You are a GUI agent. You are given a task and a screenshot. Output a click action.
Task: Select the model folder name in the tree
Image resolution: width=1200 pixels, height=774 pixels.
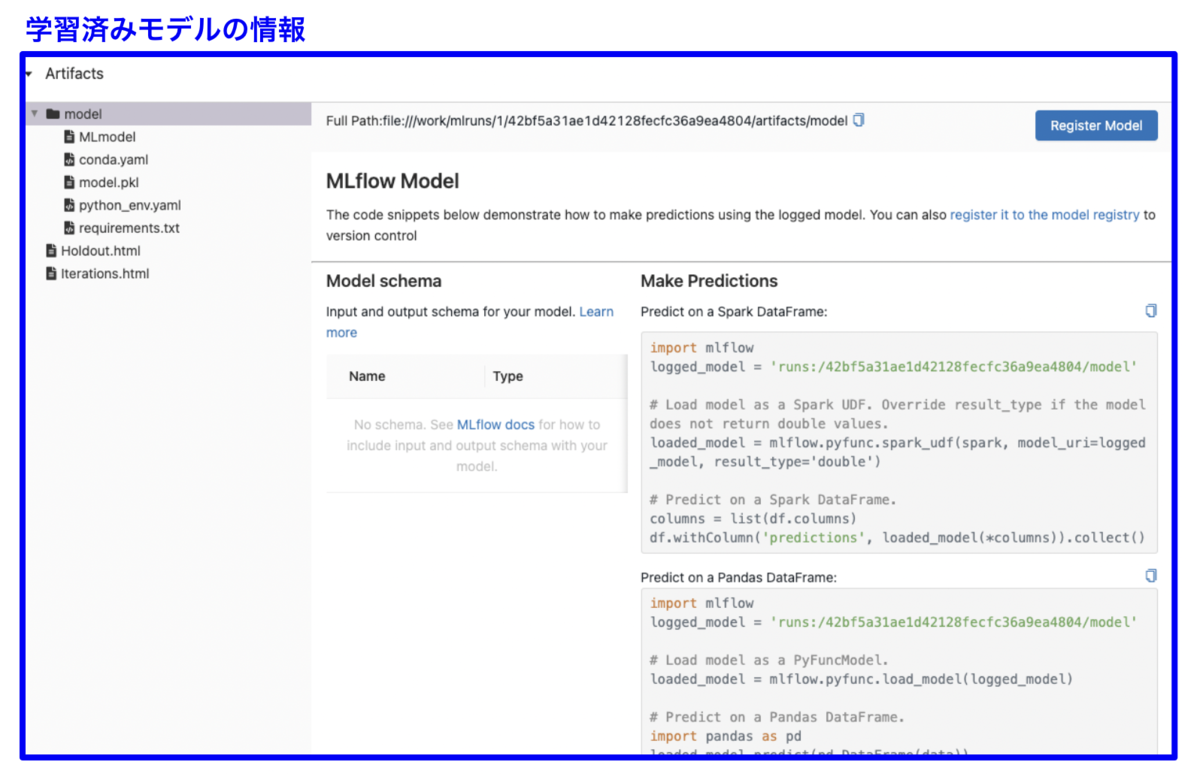point(83,114)
